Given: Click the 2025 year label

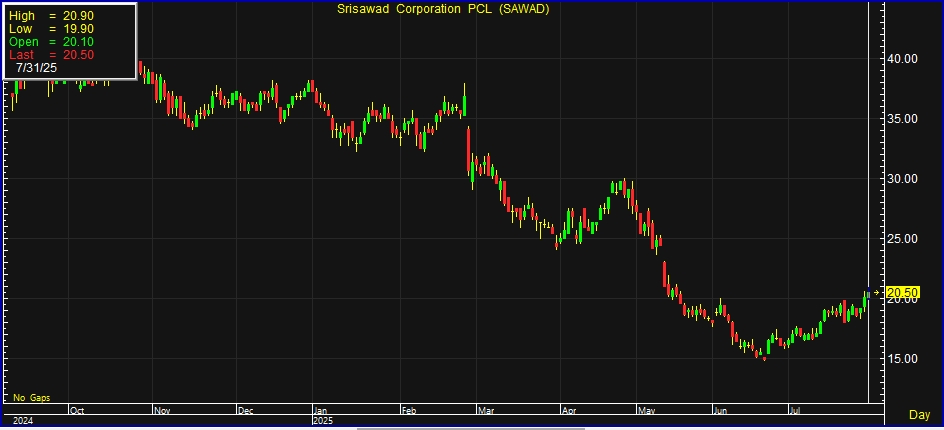Looking at the screenshot, I should [x=324, y=420].
